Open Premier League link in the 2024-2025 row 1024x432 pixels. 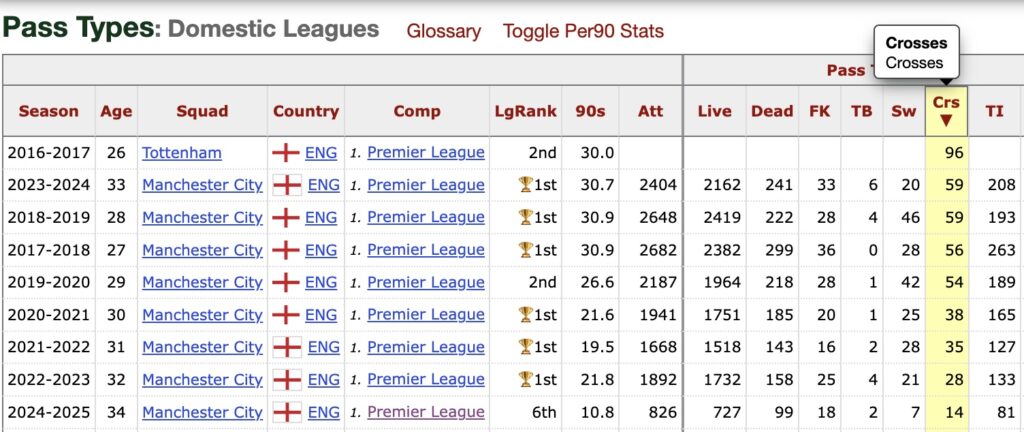[425, 412]
